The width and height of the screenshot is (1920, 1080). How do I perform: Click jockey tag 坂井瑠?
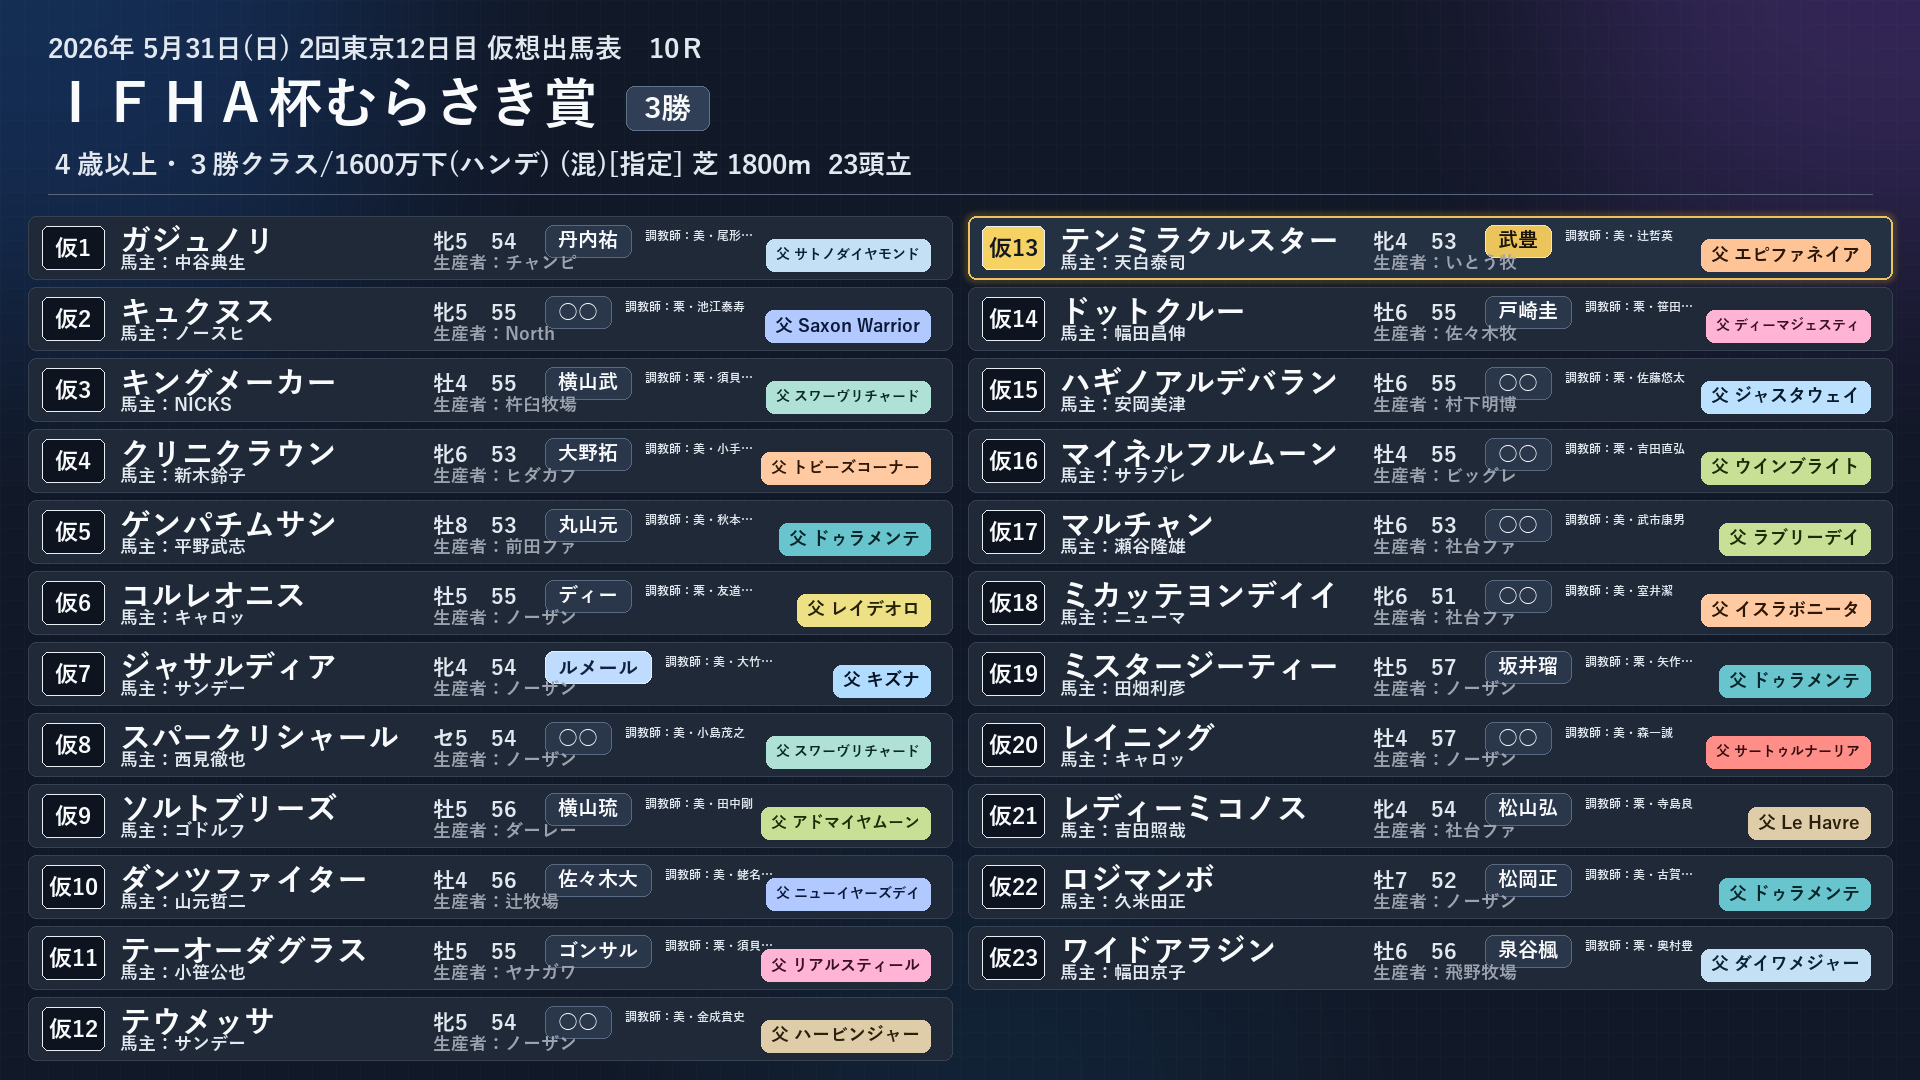click(1528, 667)
